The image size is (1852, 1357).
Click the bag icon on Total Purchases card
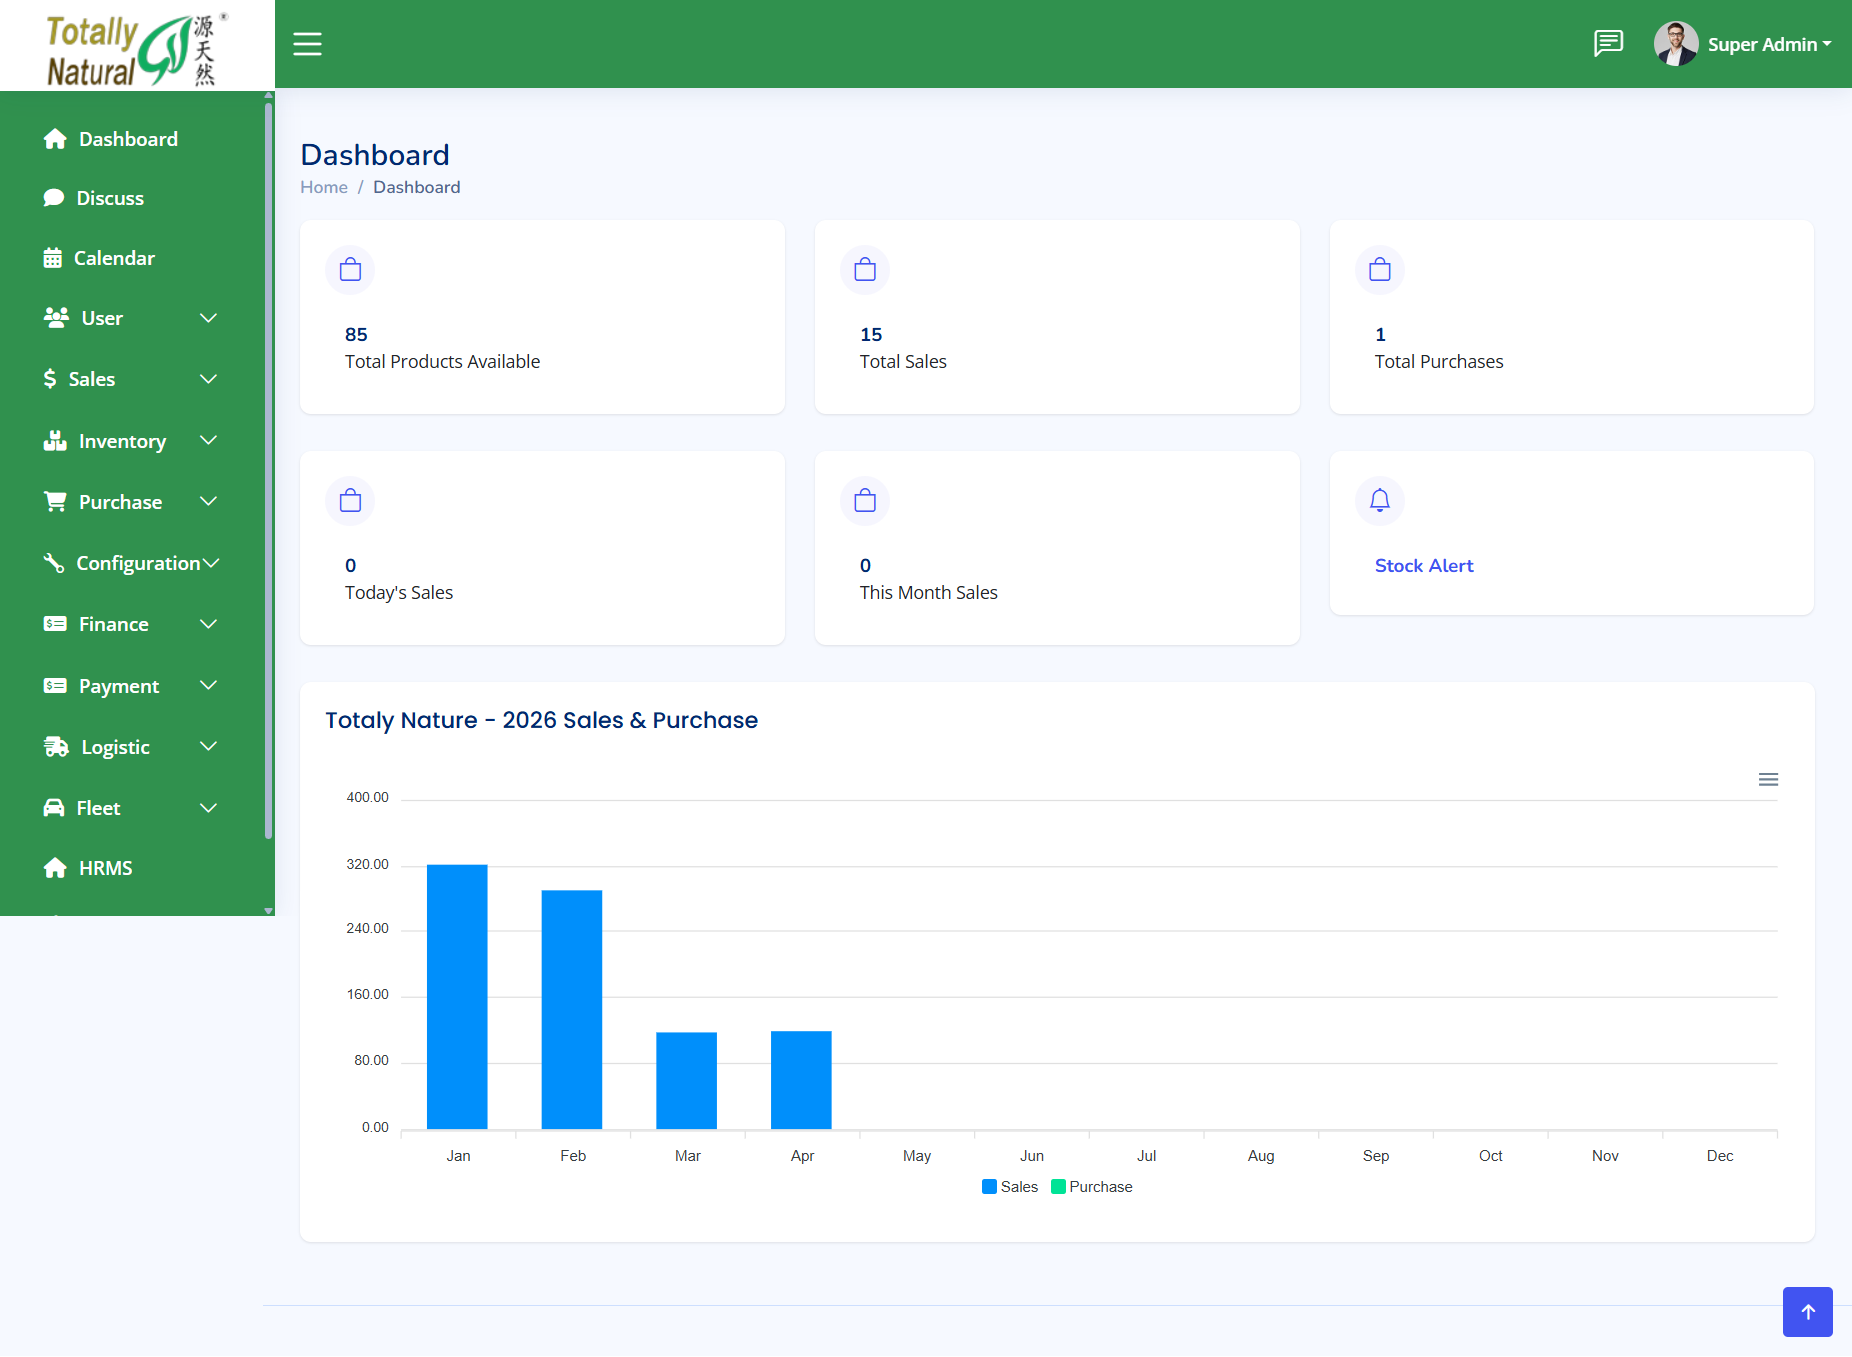click(1380, 270)
